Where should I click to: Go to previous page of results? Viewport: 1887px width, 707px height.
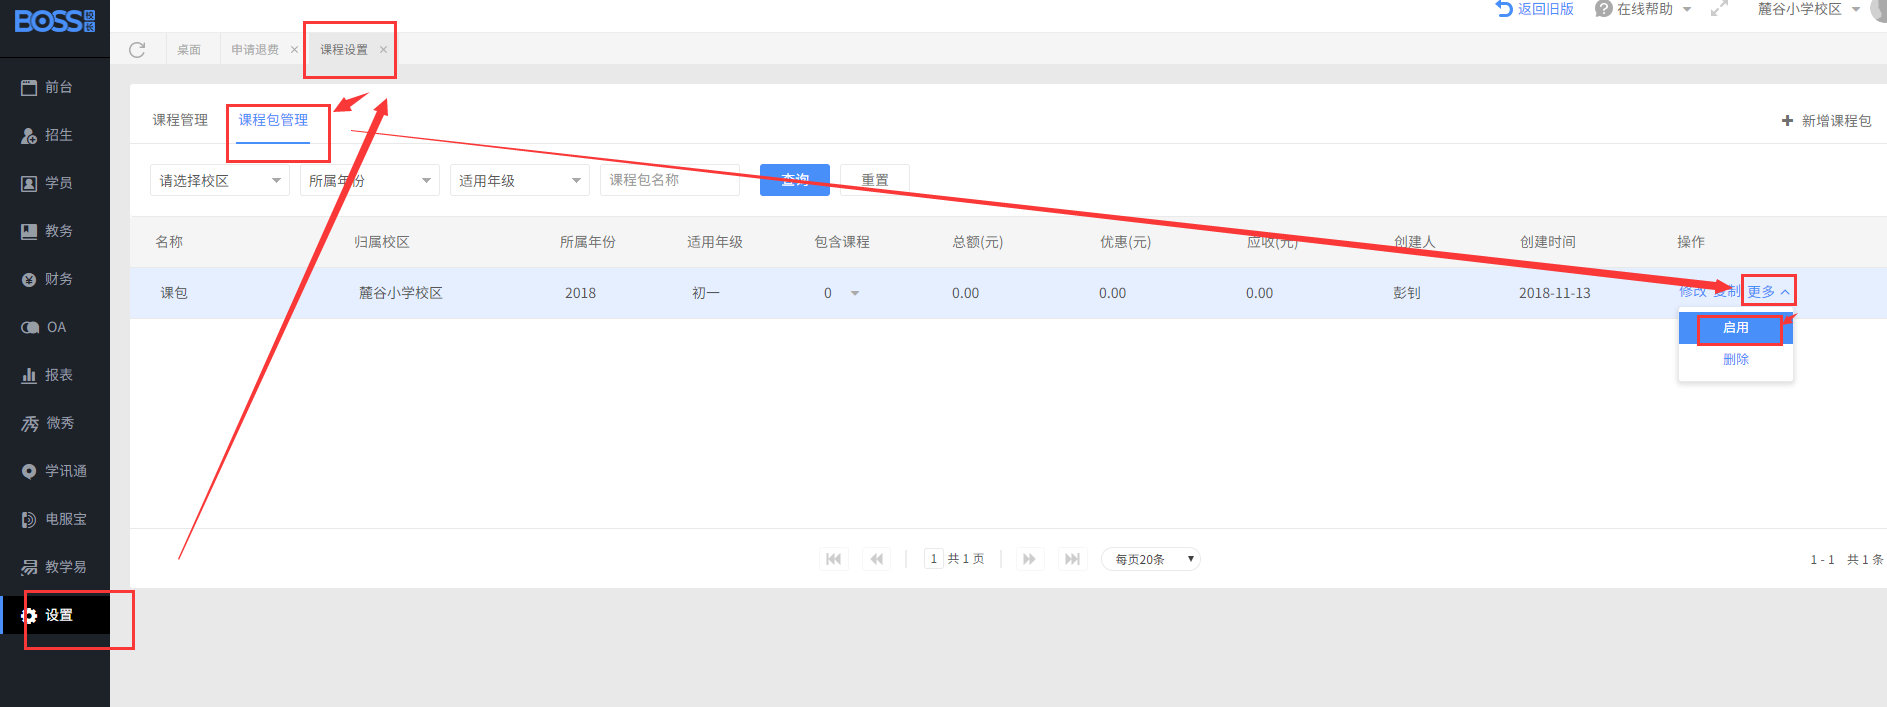point(877,559)
